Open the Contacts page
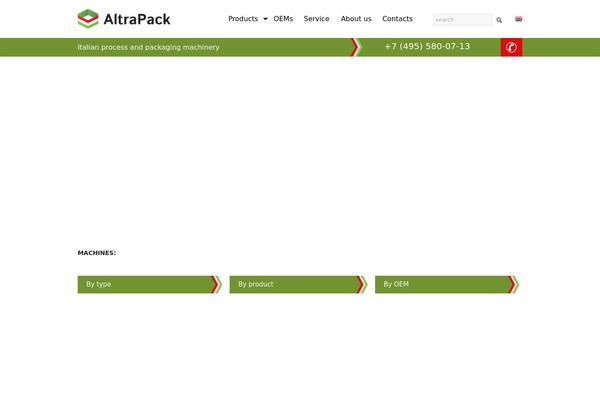Viewport: 600px width, 400px height. click(x=397, y=19)
